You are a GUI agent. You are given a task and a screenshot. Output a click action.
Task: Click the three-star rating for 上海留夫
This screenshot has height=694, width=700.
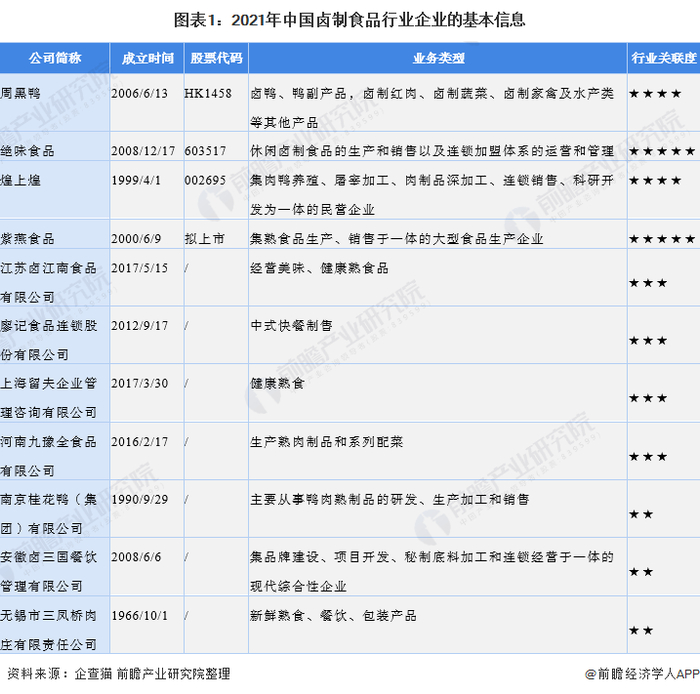coord(648,398)
